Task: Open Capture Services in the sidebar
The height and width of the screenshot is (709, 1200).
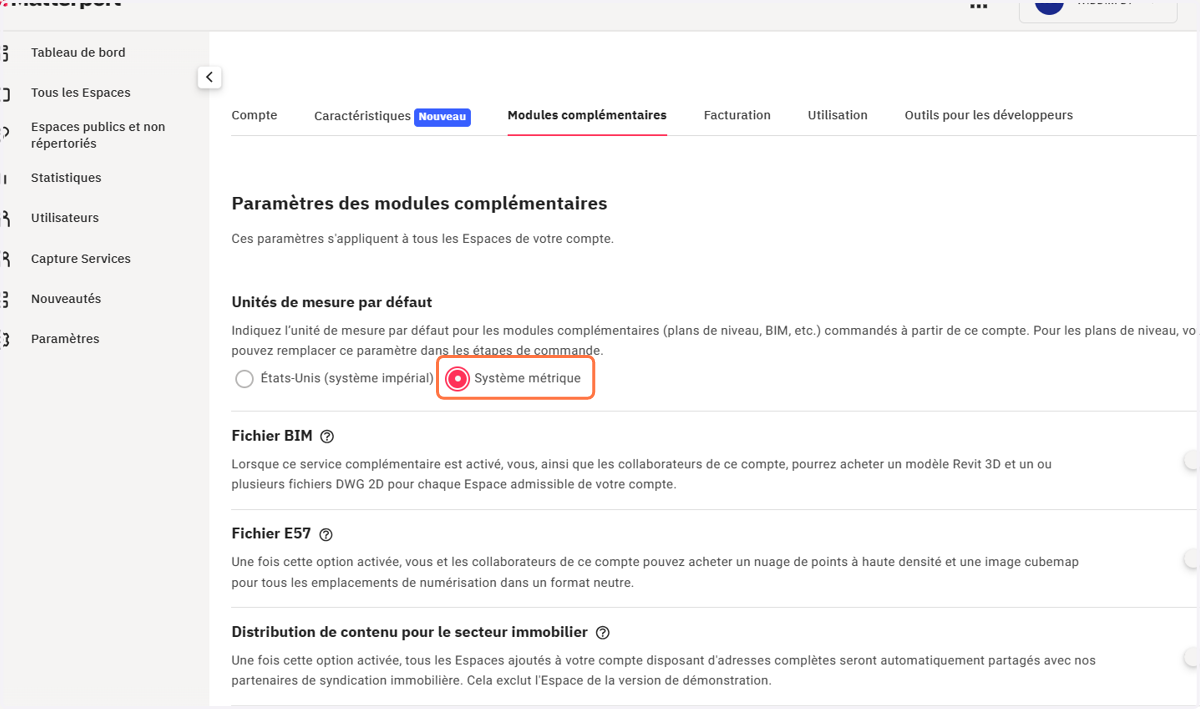Action: tap(81, 258)
